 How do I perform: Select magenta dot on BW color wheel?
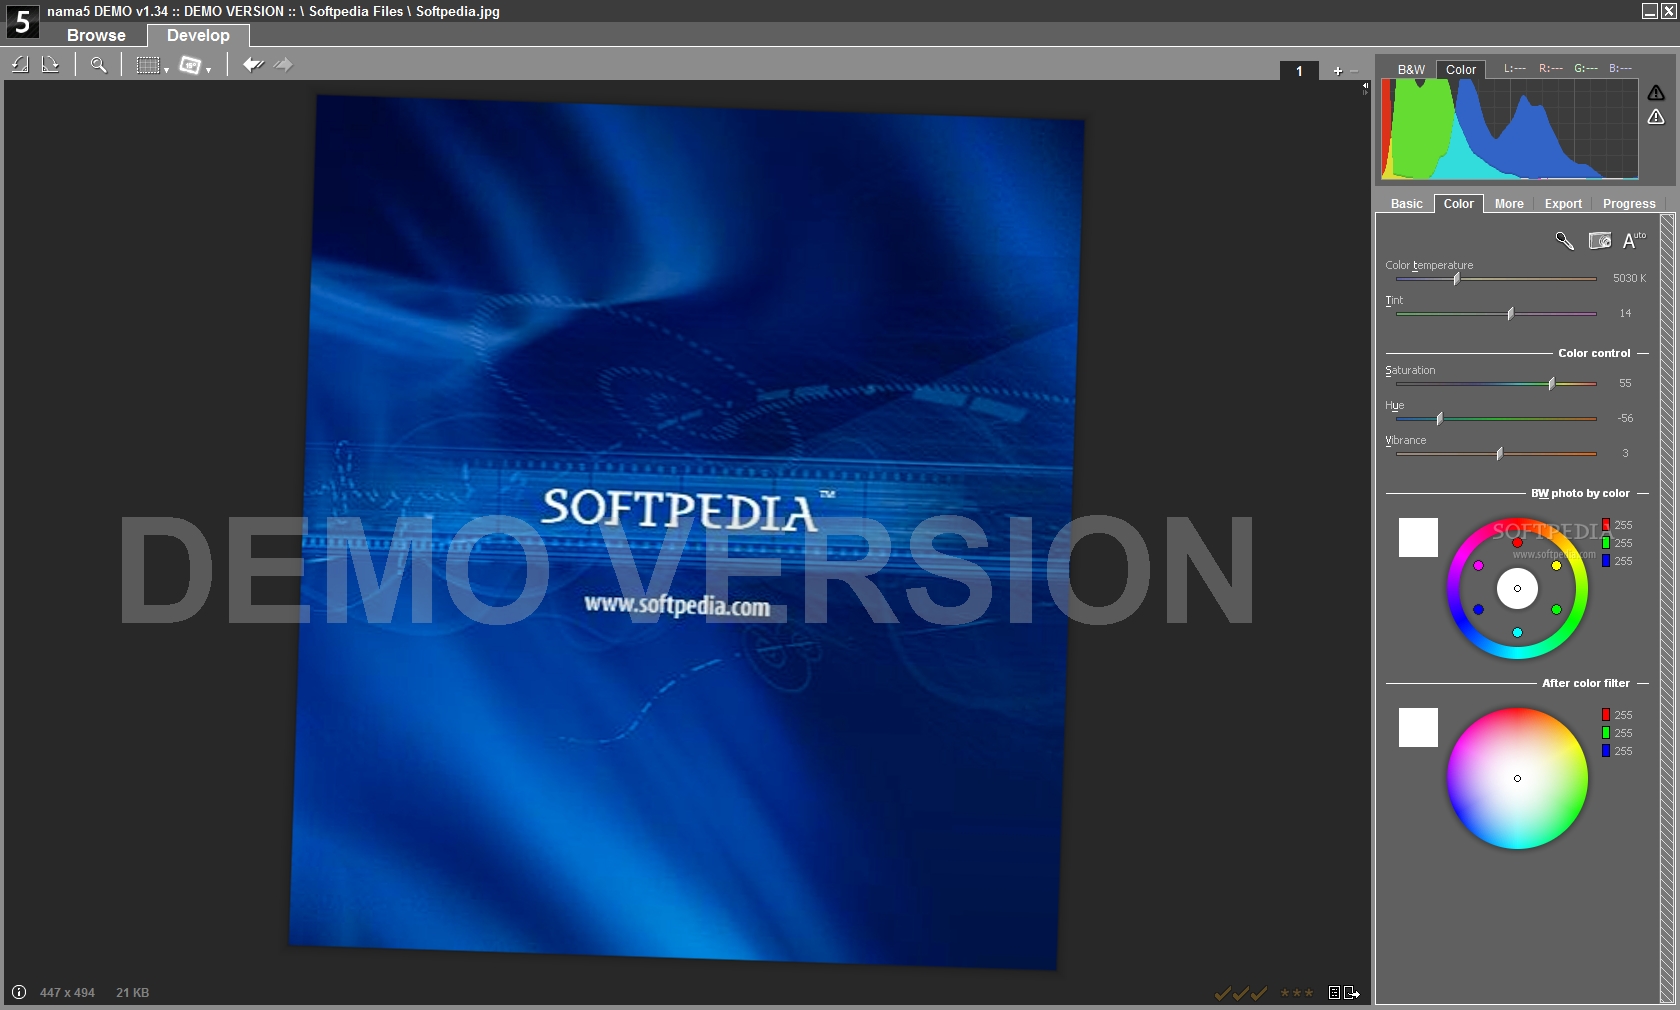coord(1478,566)
